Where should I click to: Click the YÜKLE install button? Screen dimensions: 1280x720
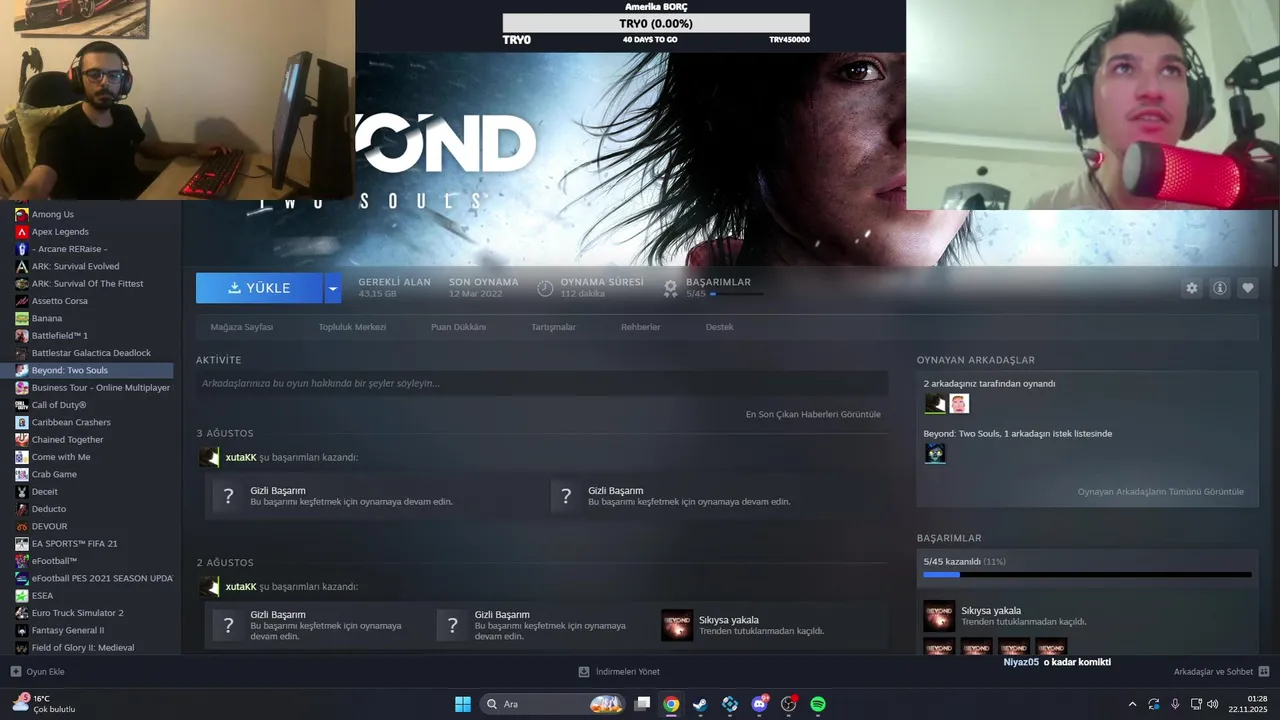click(x=259, y=288)
